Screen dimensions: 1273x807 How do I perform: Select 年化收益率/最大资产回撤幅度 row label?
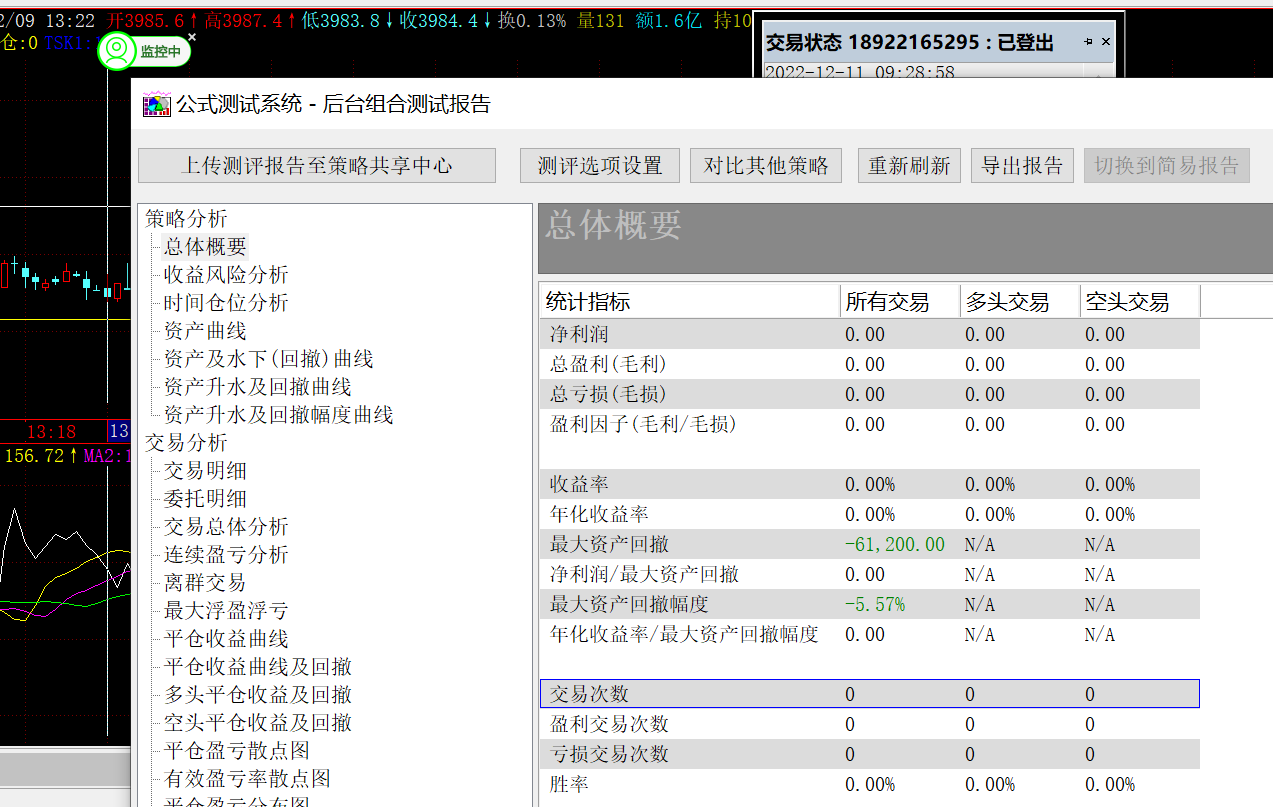coord(684,634)
